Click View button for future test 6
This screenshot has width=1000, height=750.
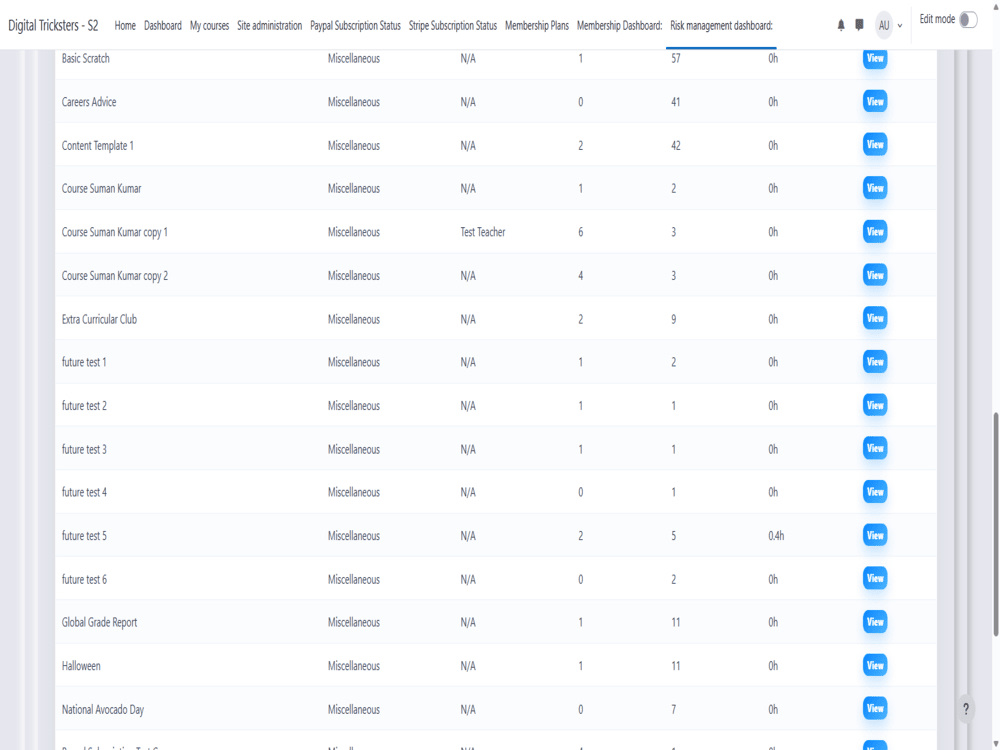[875, 578]
